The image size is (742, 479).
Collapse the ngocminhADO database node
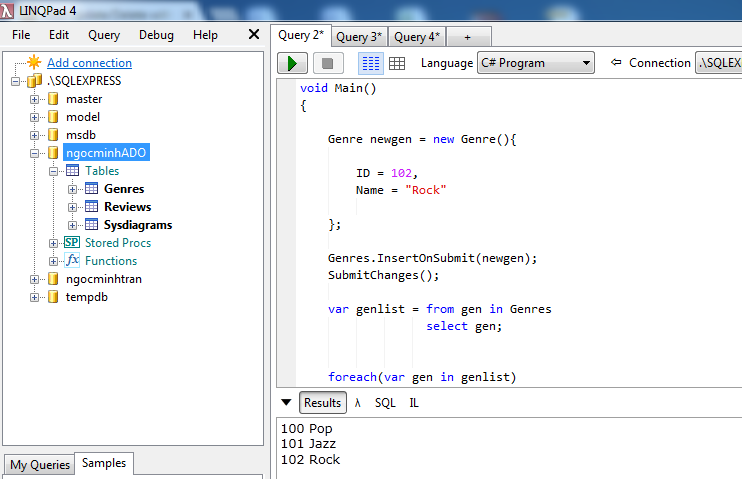(x=34, y=153)
